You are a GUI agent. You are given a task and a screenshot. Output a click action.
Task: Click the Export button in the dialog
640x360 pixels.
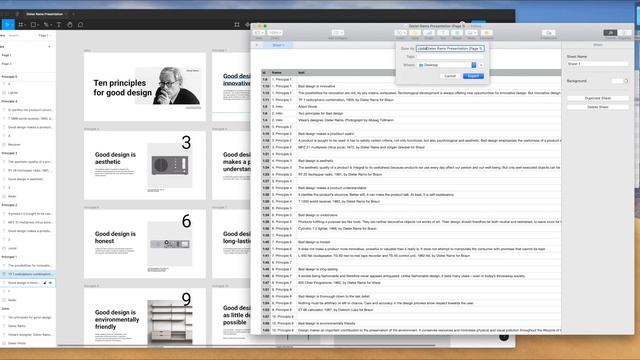473,76
